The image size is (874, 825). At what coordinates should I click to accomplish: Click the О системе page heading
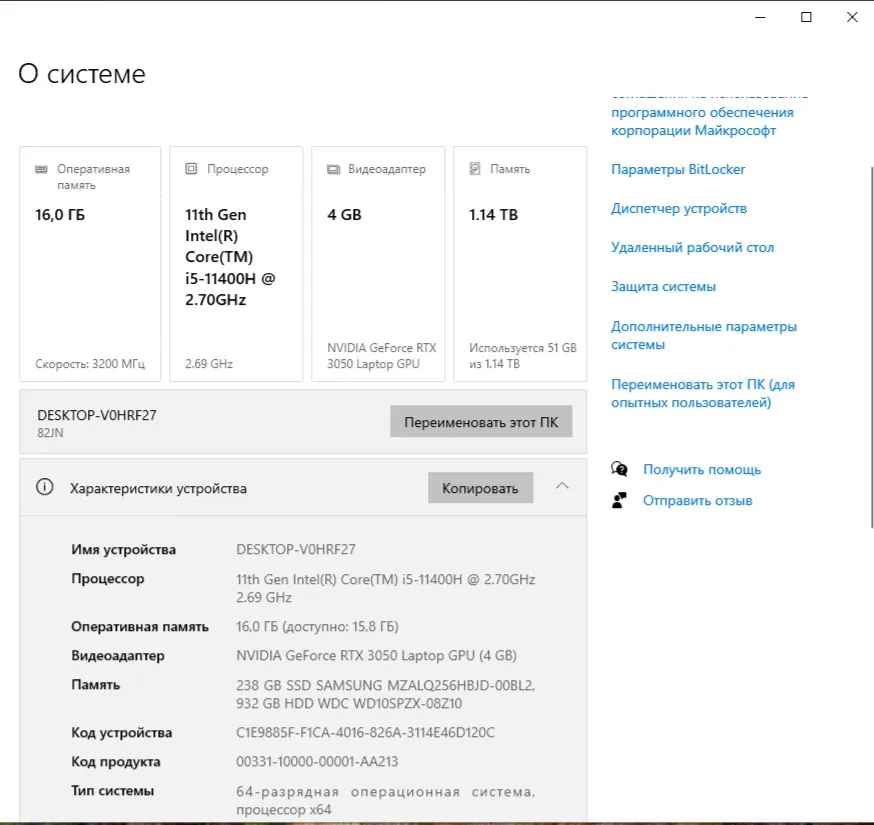82,73
